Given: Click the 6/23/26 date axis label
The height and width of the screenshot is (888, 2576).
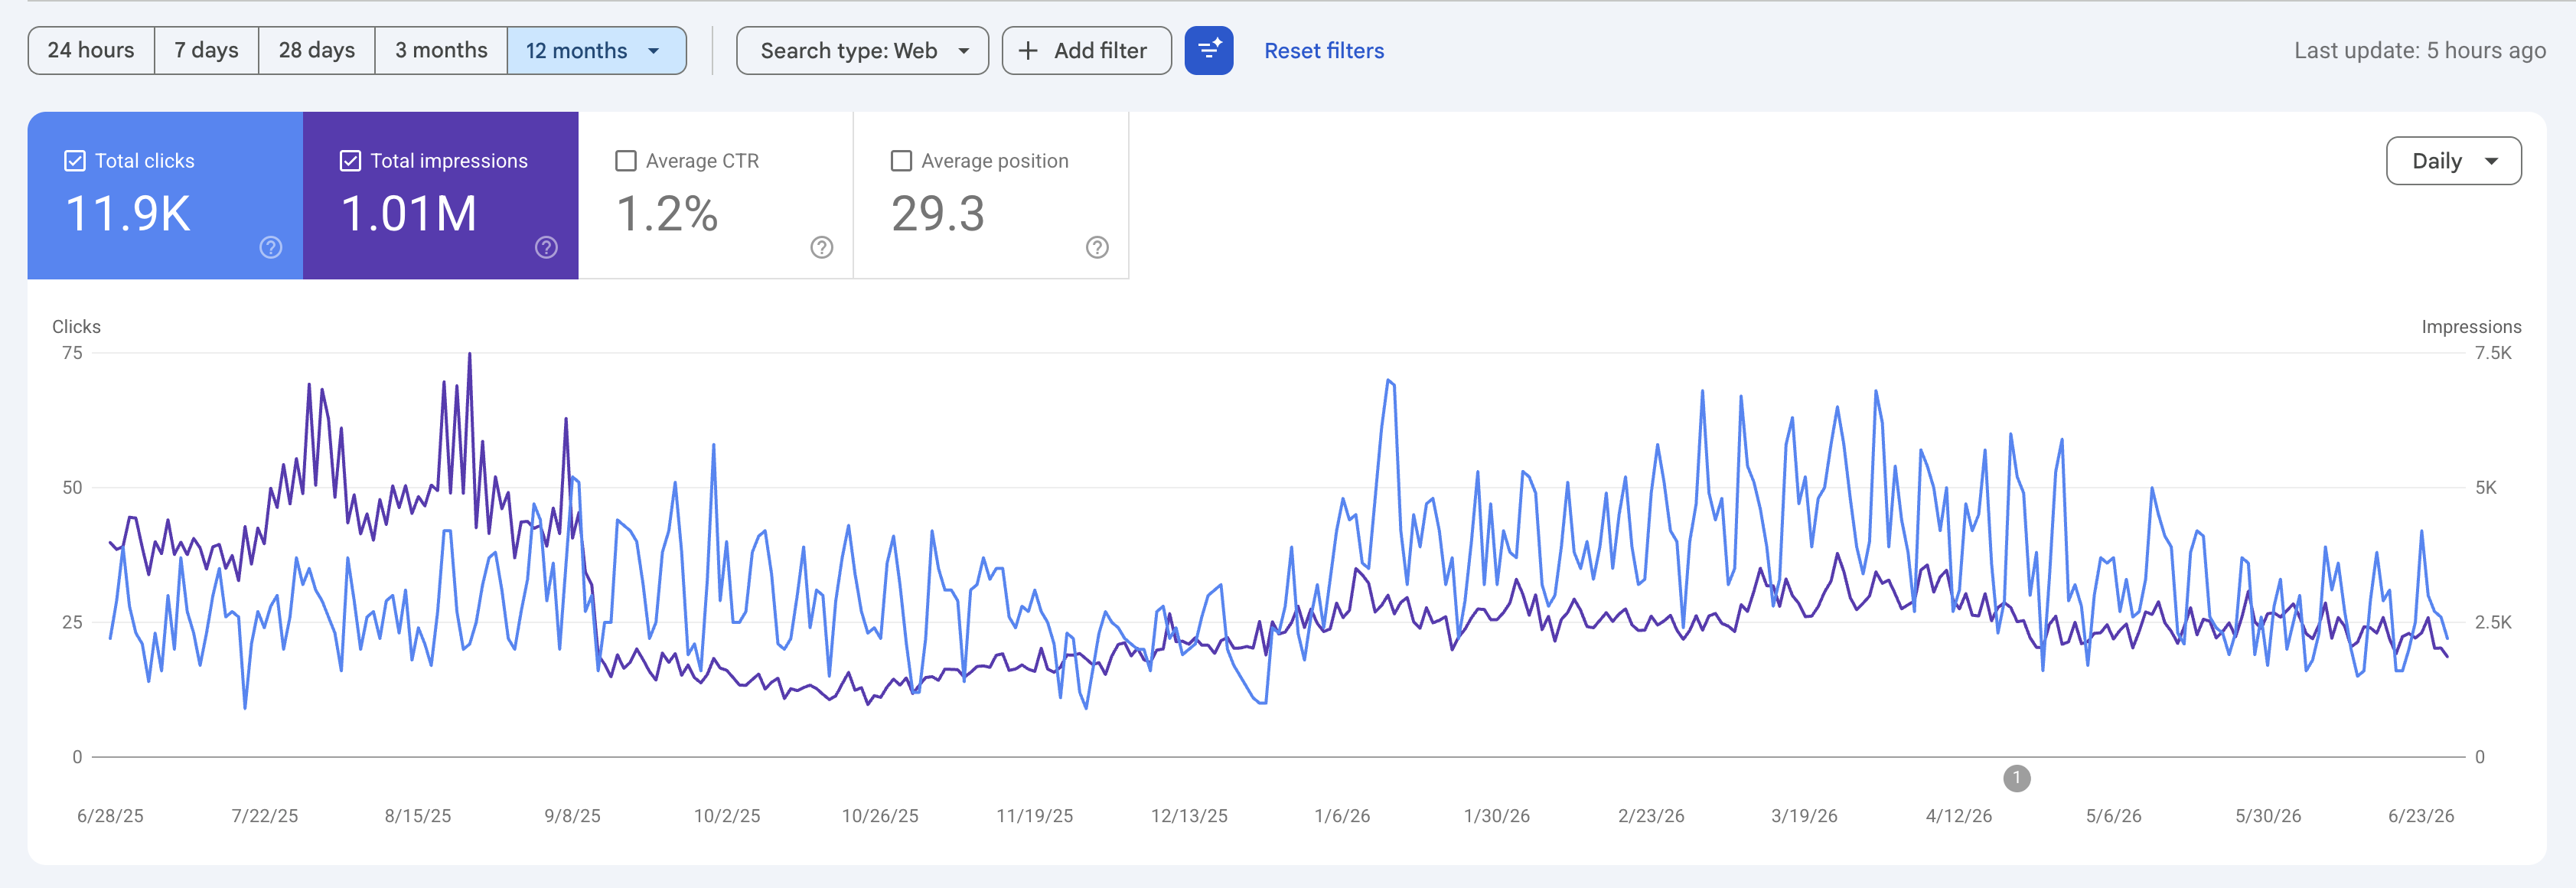Looking at the screenshot, I should pos(2421,816).
